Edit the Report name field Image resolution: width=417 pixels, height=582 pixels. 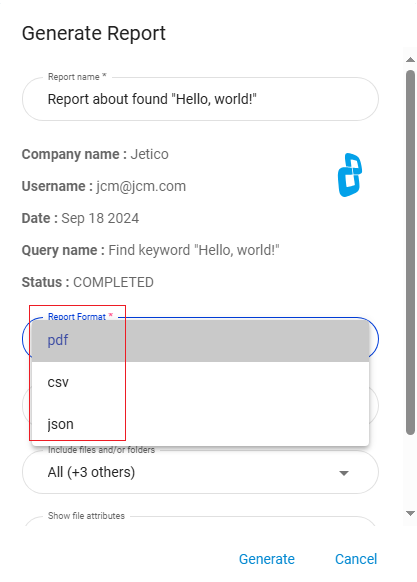200,99
